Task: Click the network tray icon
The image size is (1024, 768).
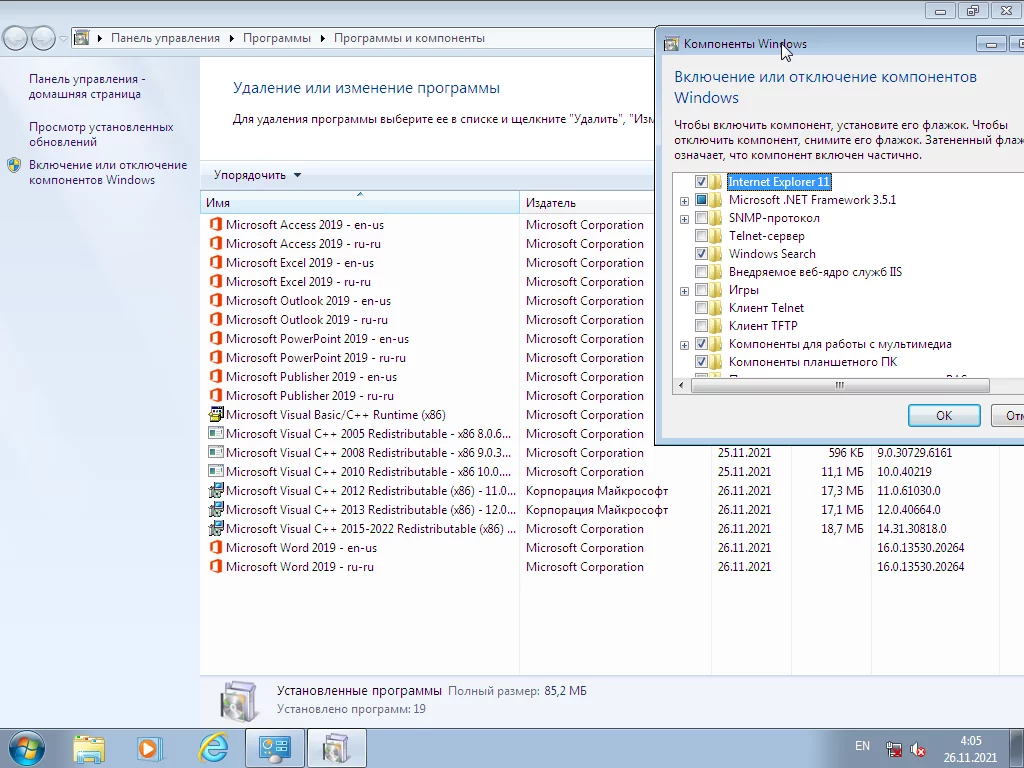Action: (x=893, y=750)
